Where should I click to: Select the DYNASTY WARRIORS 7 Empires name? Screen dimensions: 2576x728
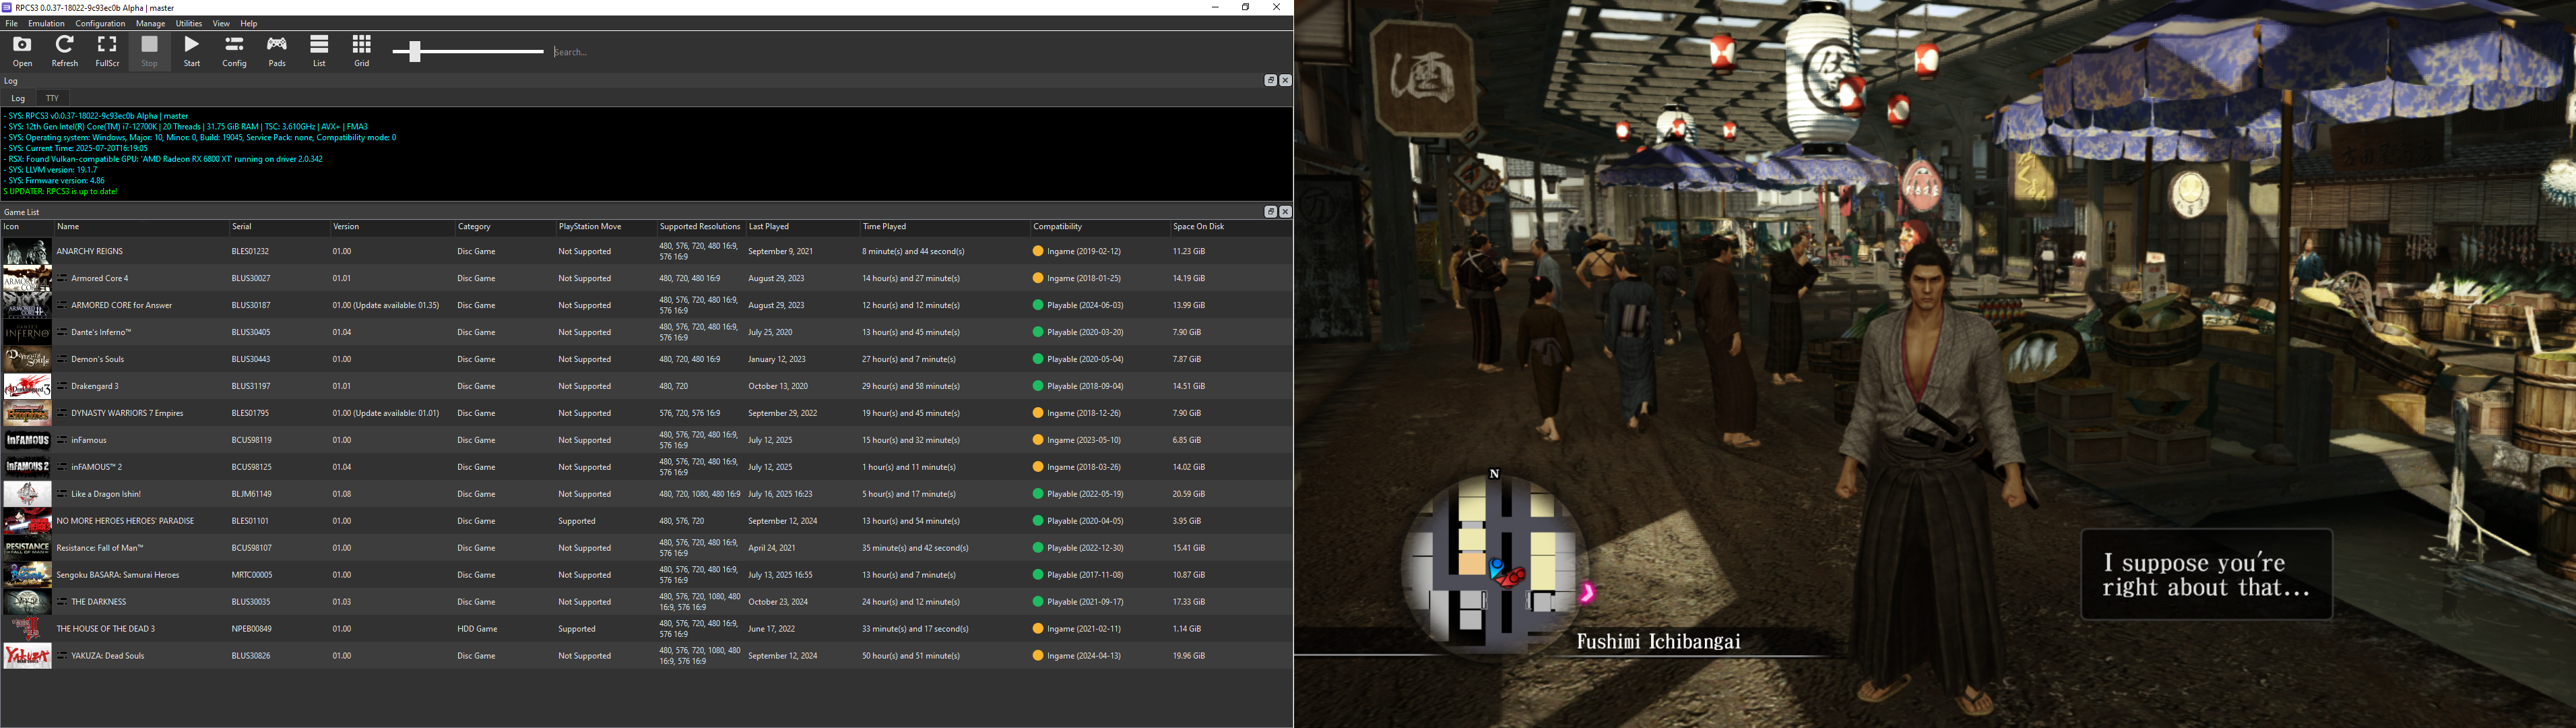127,413
